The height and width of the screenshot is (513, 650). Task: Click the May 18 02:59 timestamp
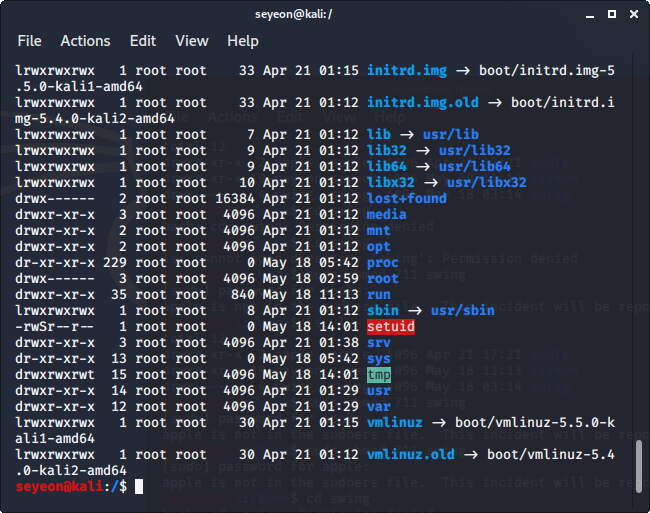tap(310, 279)
